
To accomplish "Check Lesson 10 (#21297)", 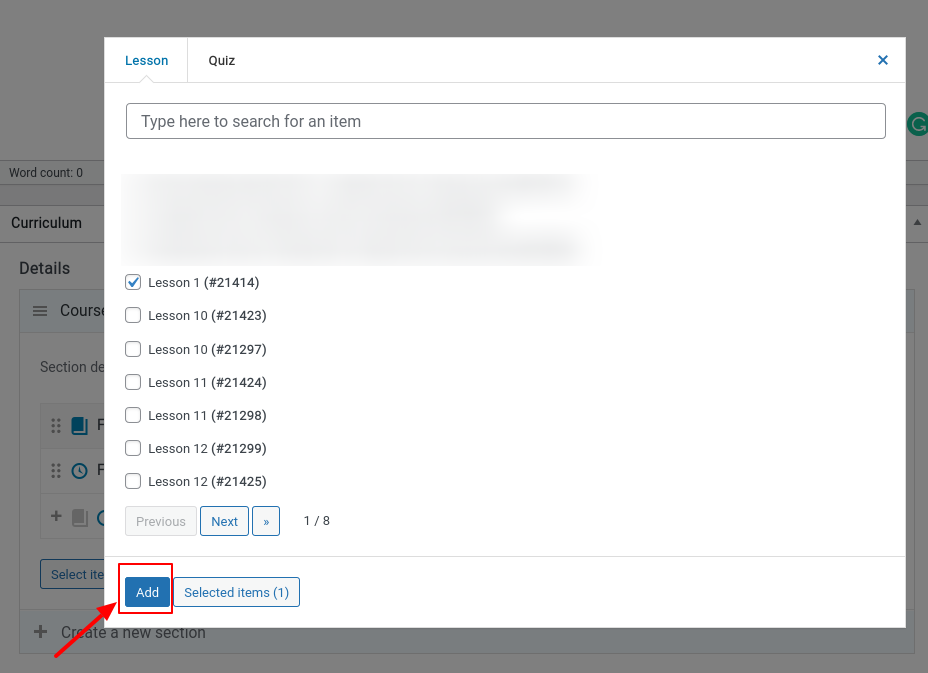I will pyautogui.click(x=133, y=349).
